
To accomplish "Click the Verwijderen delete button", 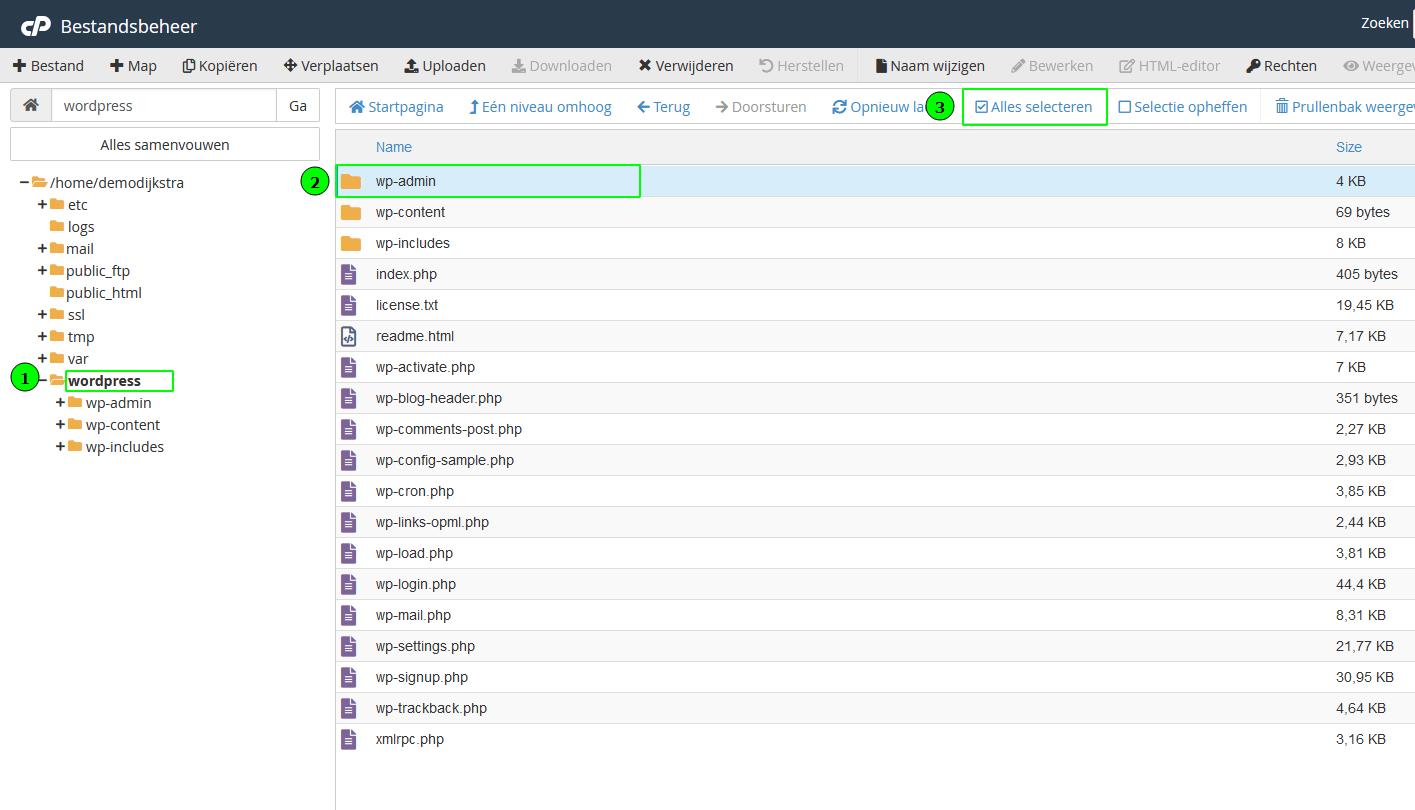I will pos(686,66).
